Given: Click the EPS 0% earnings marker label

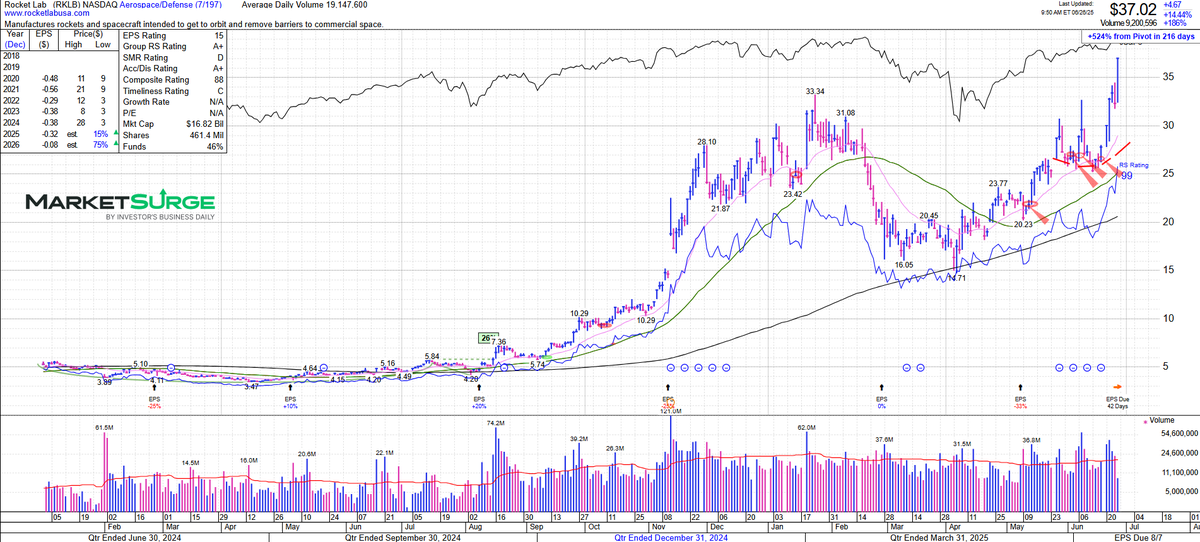Looking at the screenshot, I should click(x=882, y=402).
